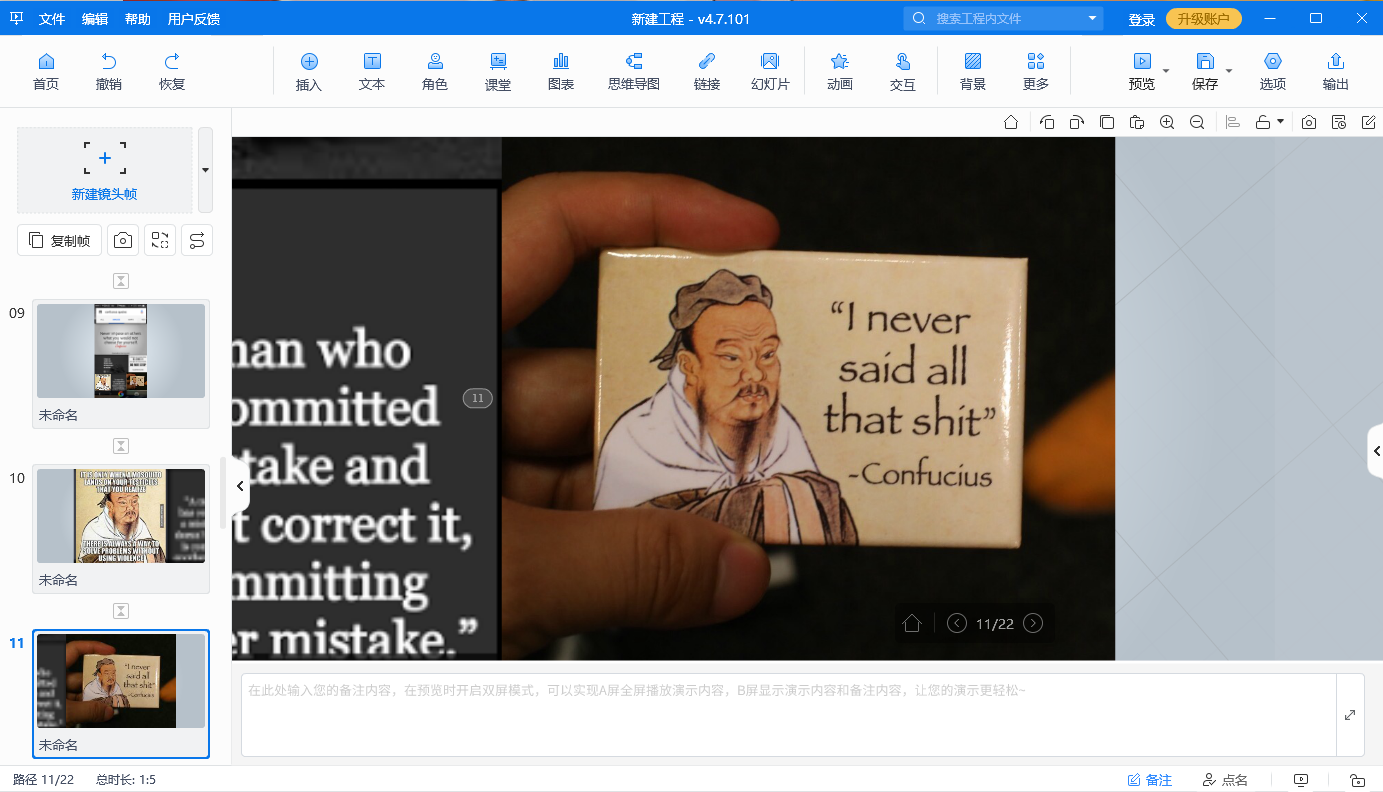
Task: Click the camera screenshot icon in the canvas toolbar
Action: (1309, 122)
